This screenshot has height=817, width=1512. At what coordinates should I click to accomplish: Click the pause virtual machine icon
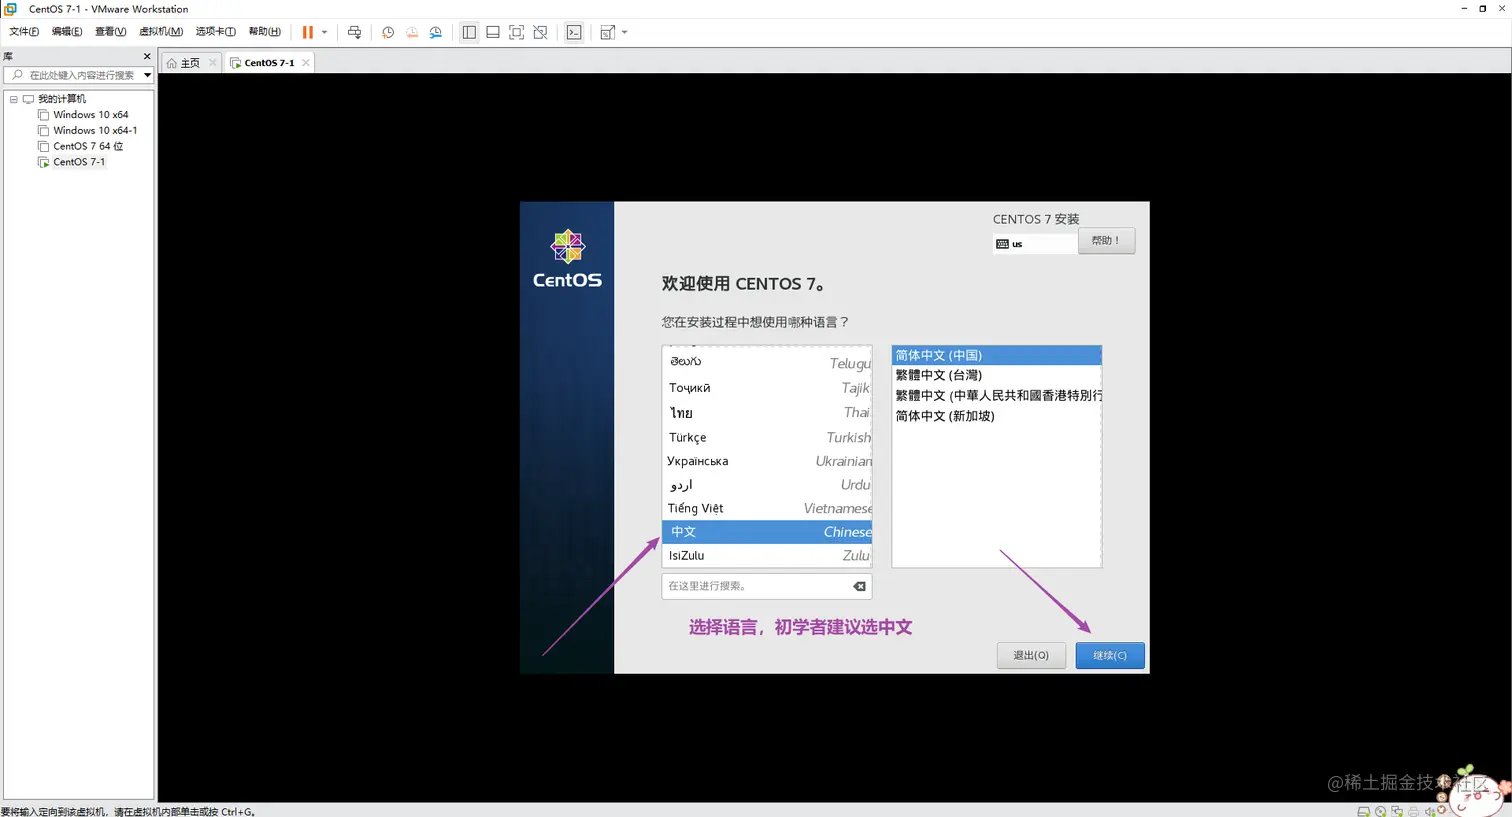point(308,33)
